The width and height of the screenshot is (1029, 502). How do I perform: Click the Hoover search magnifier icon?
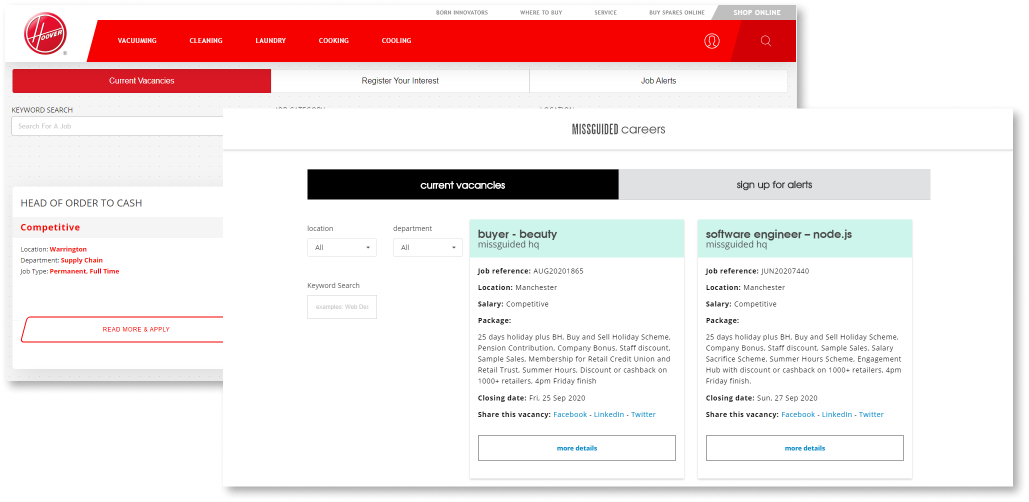click(x=765, y=41)
